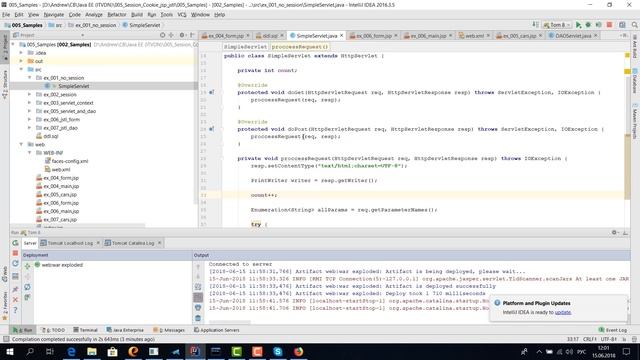Open Project Structure from the toolbar

(x=622, y=25)
